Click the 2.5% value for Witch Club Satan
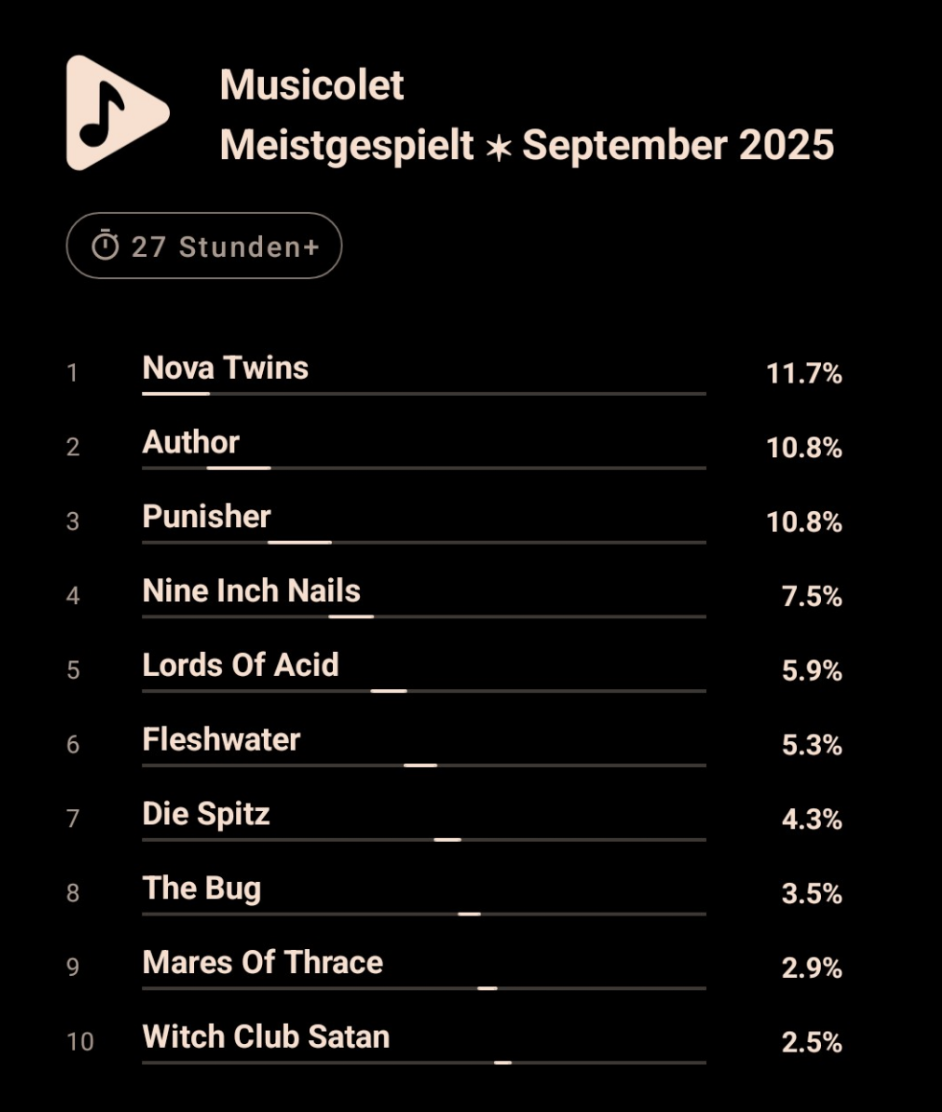 (811, 1043)
